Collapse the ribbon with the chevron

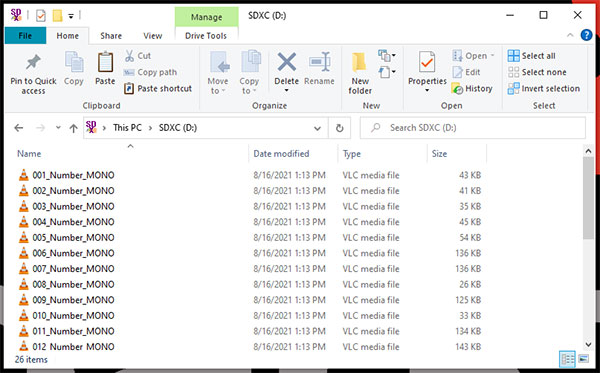[x=570, y=35]
